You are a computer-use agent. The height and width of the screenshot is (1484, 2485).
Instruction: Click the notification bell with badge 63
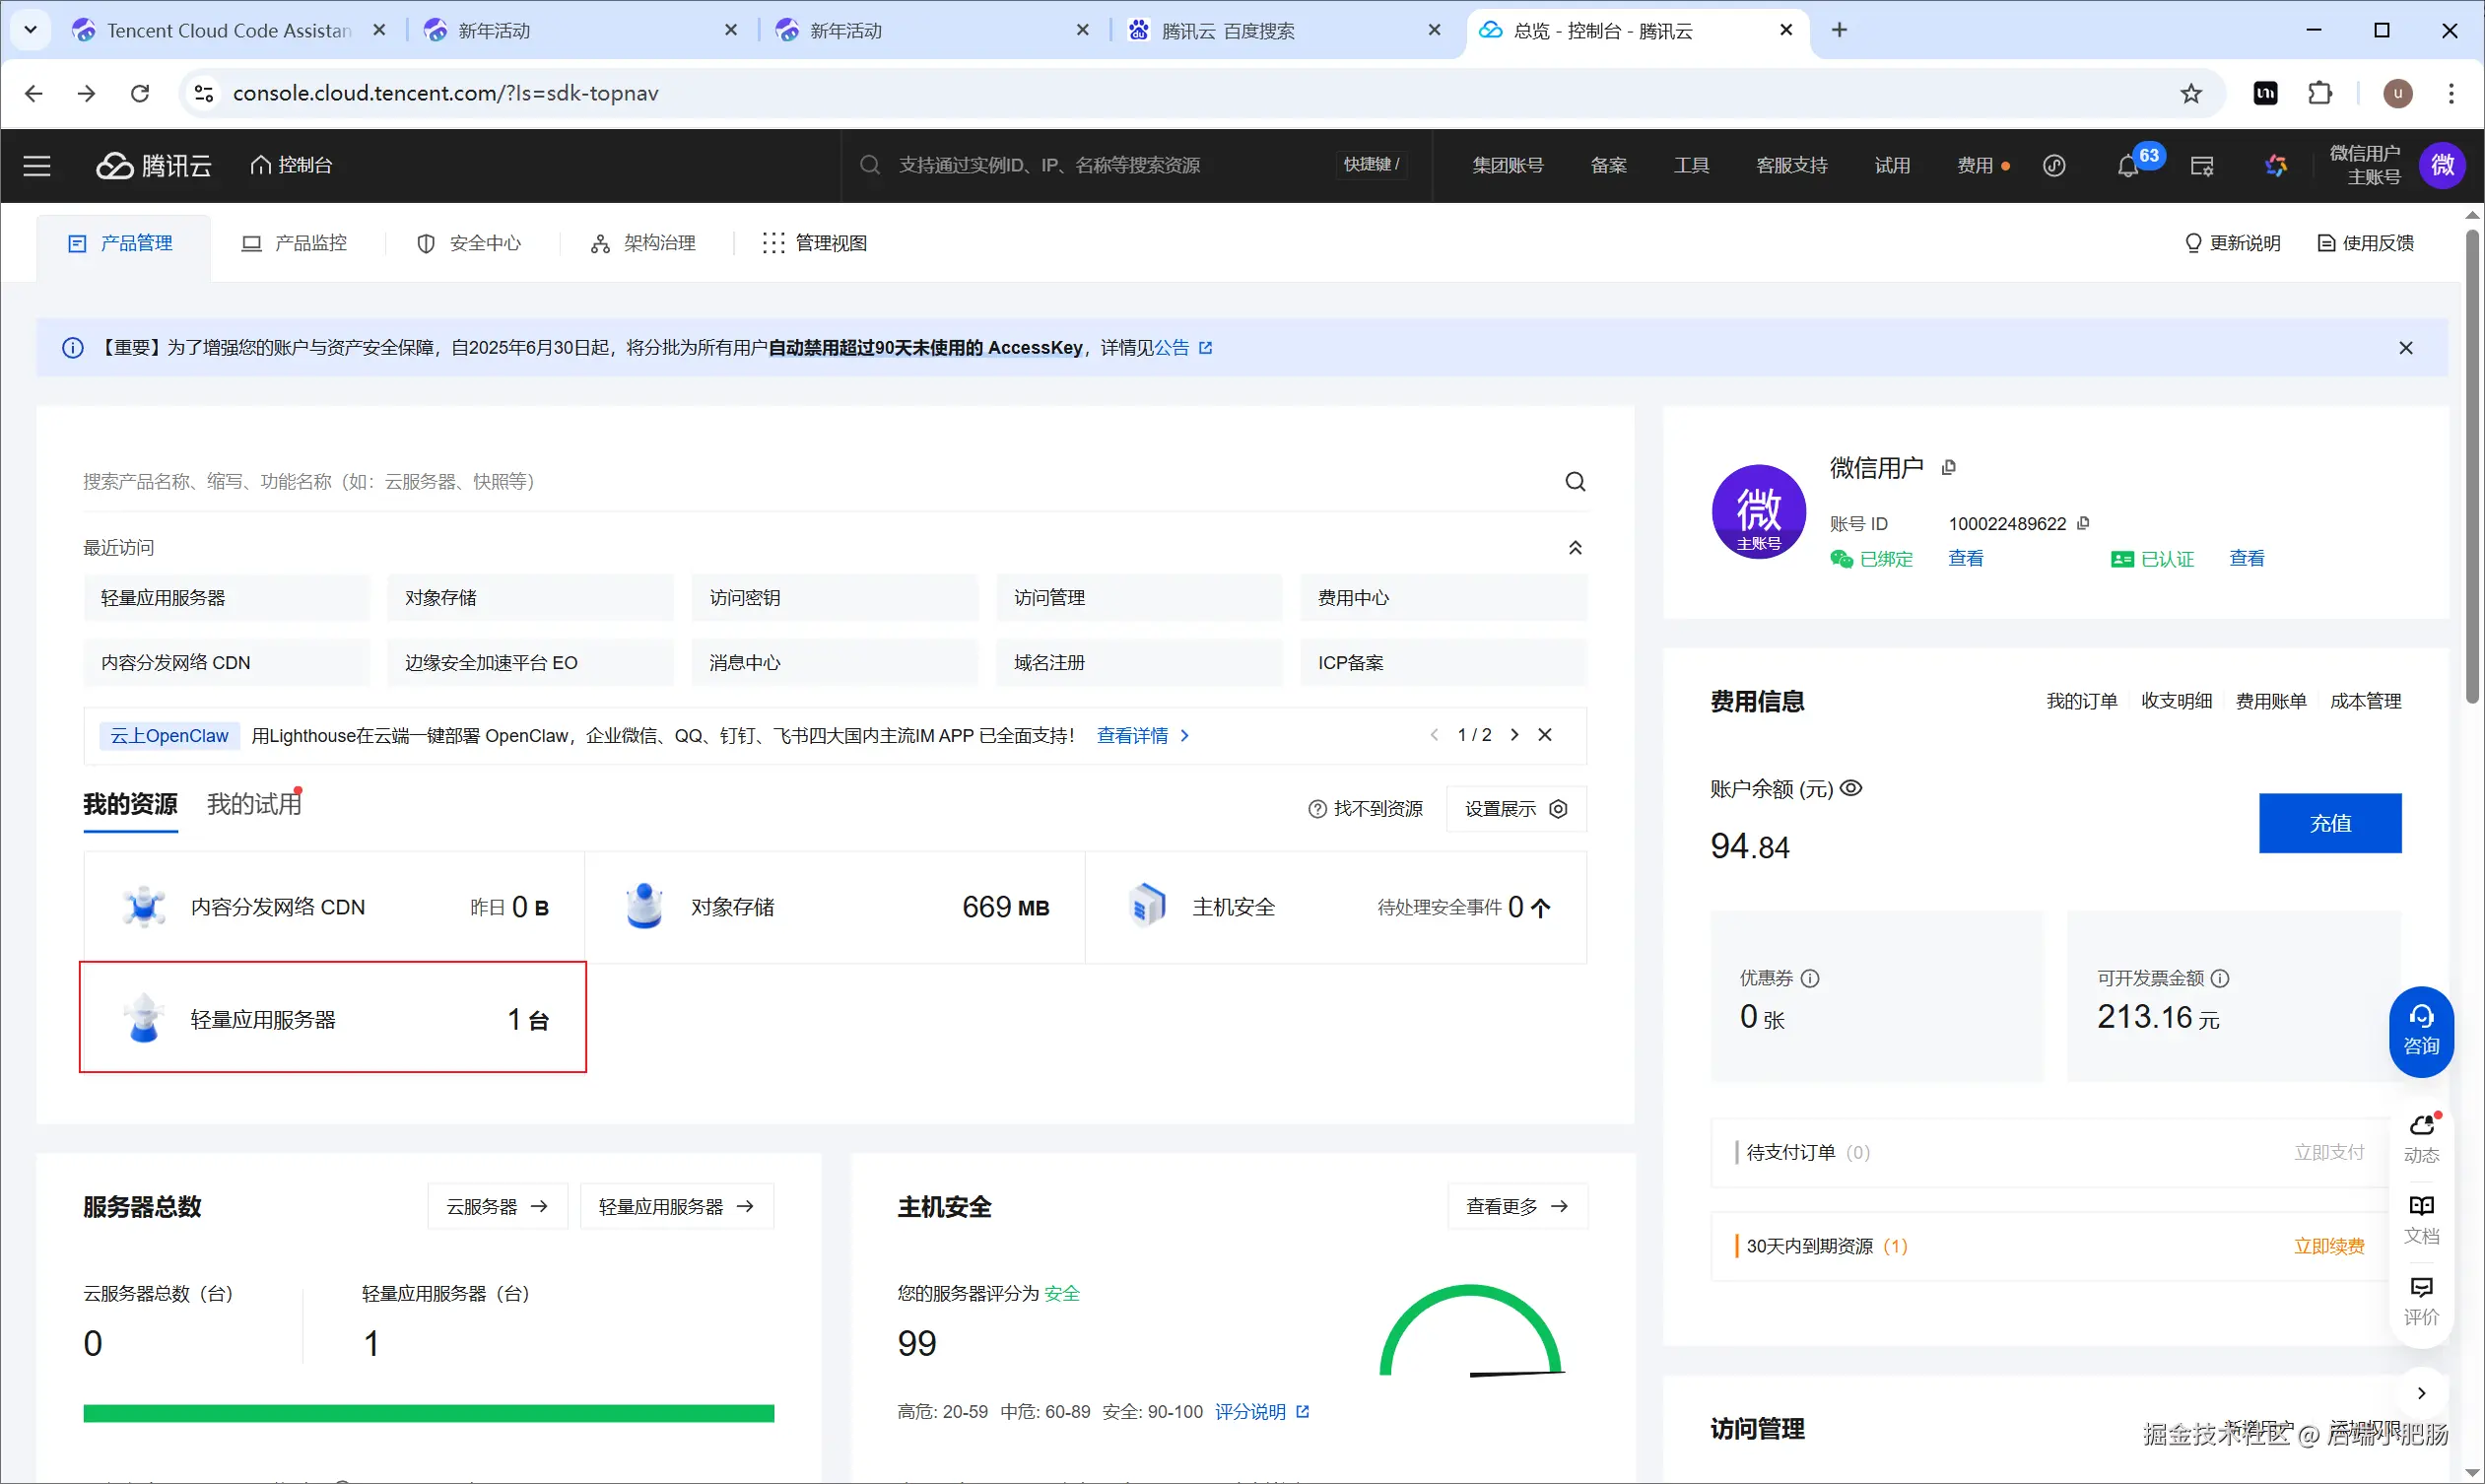click(x=2128, y=166)
